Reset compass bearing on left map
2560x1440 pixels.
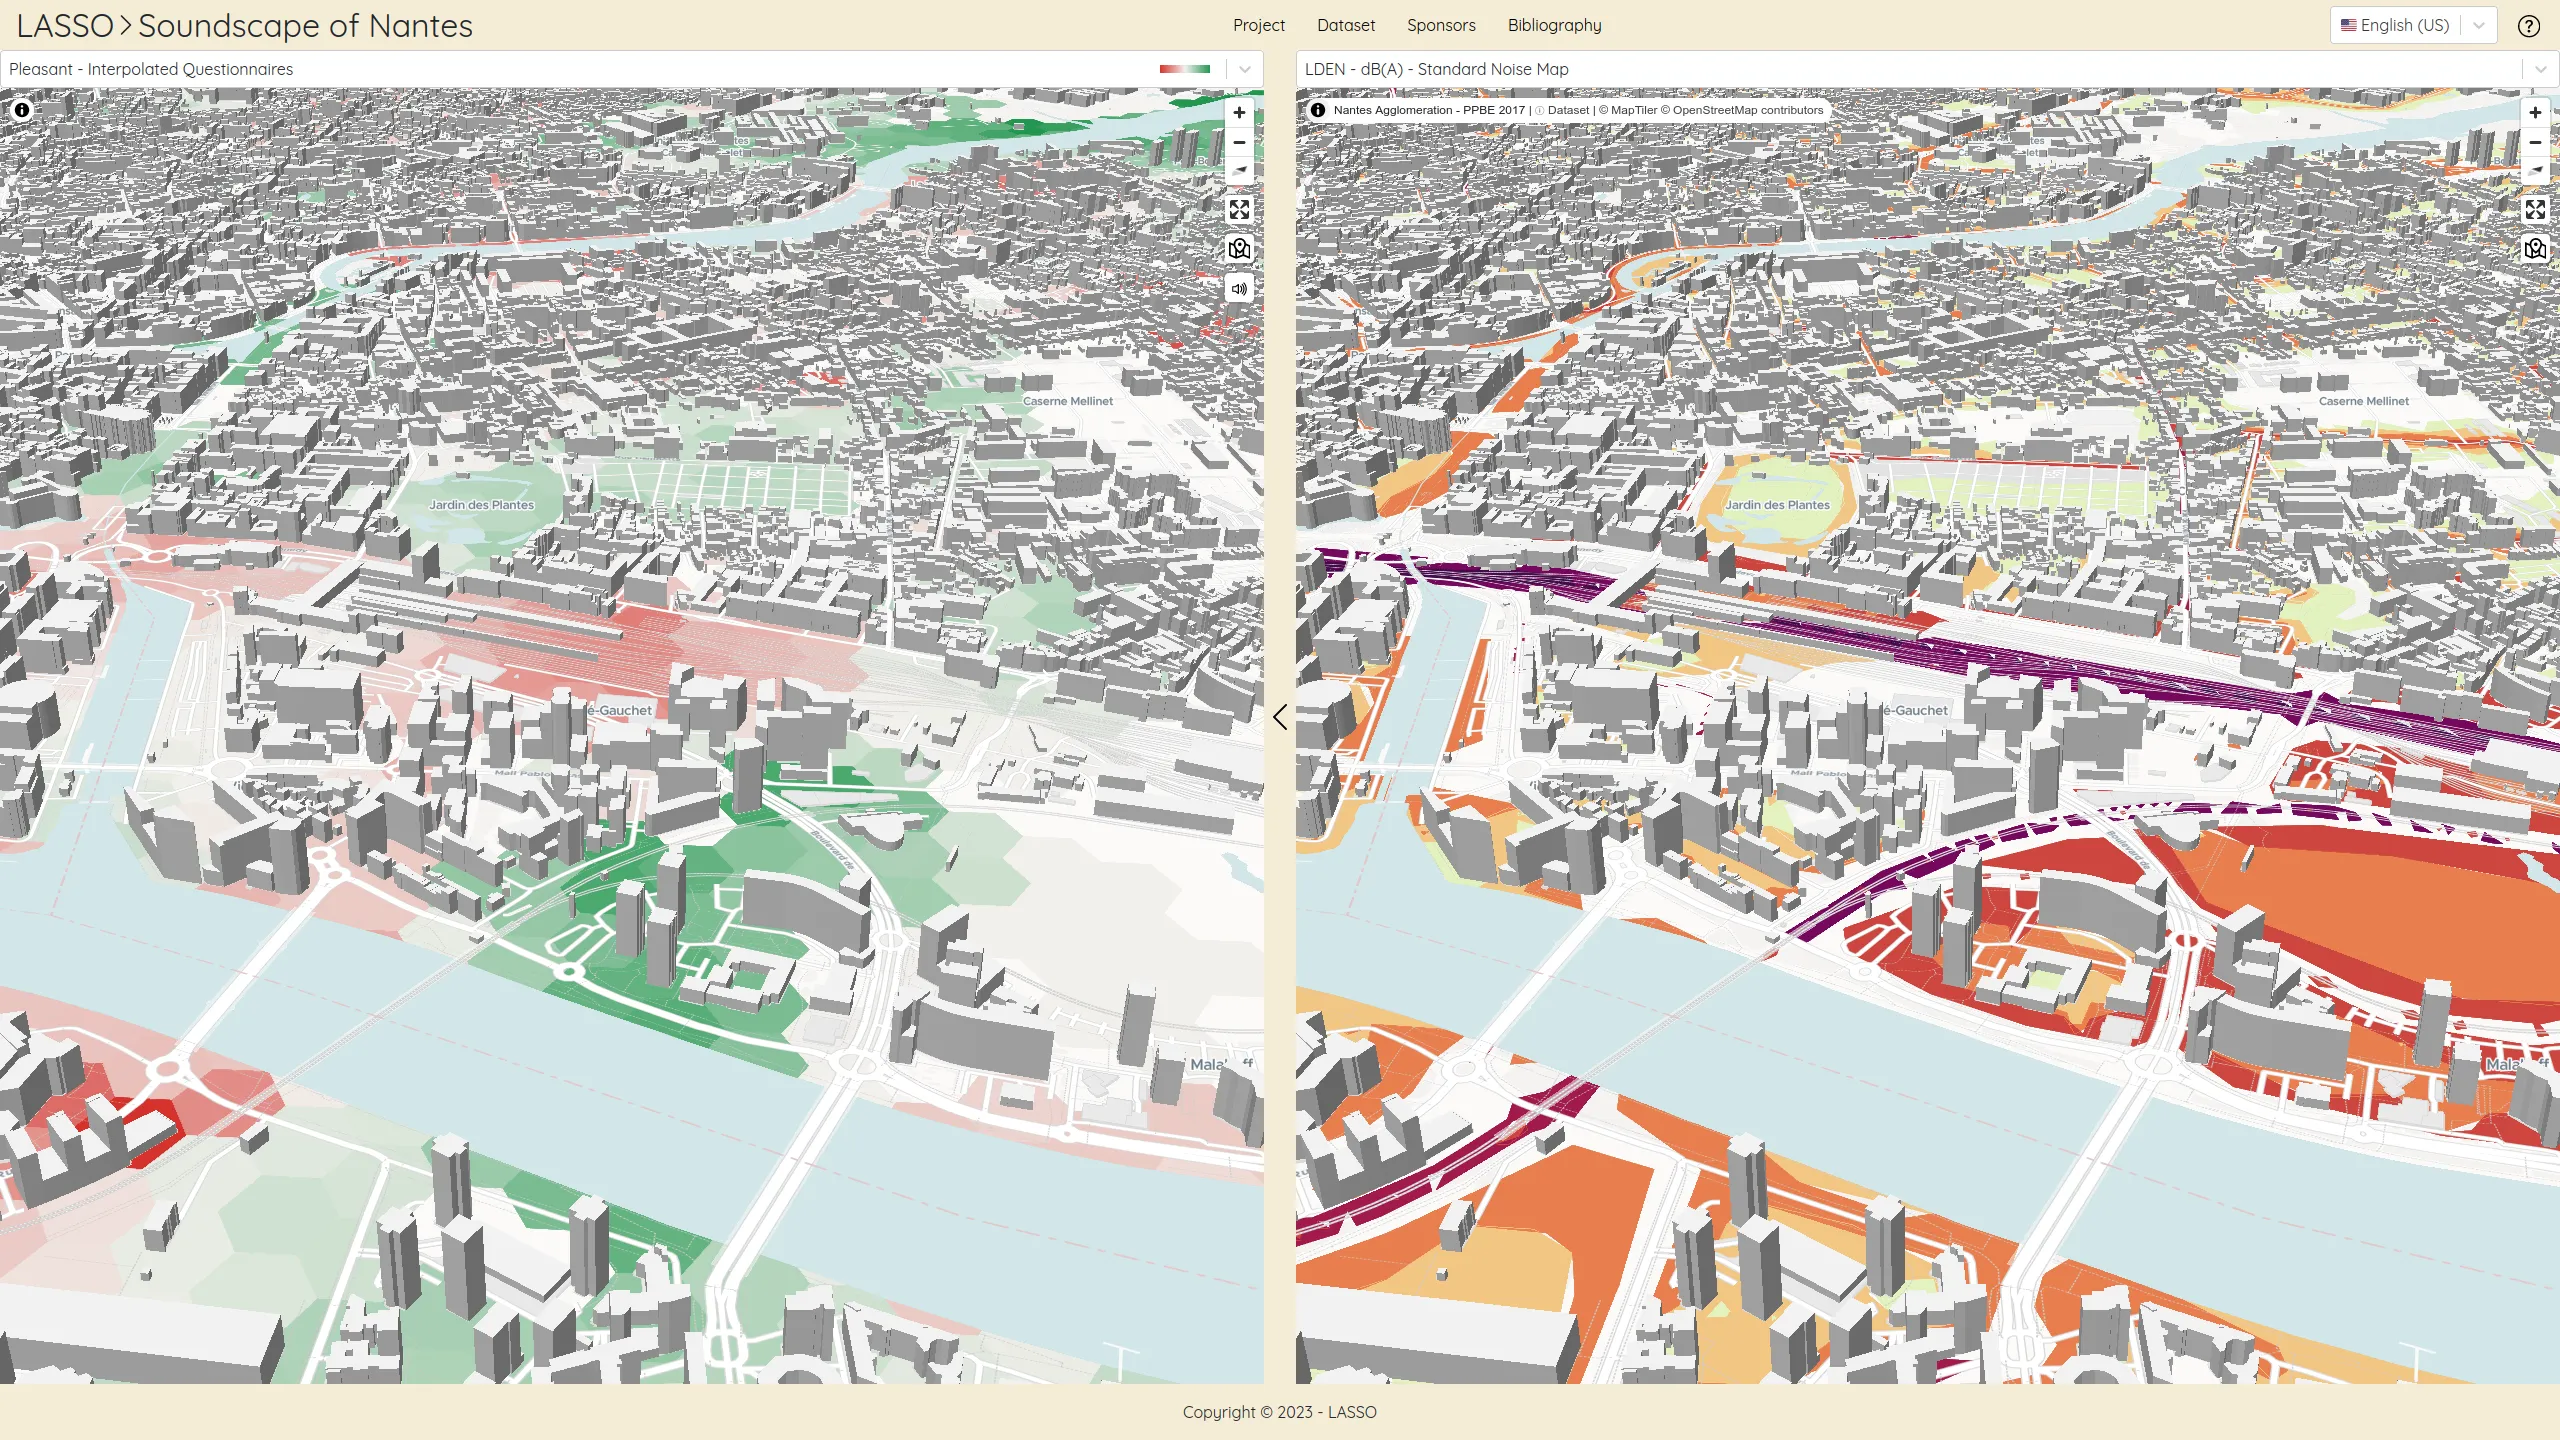[1239, 170]
